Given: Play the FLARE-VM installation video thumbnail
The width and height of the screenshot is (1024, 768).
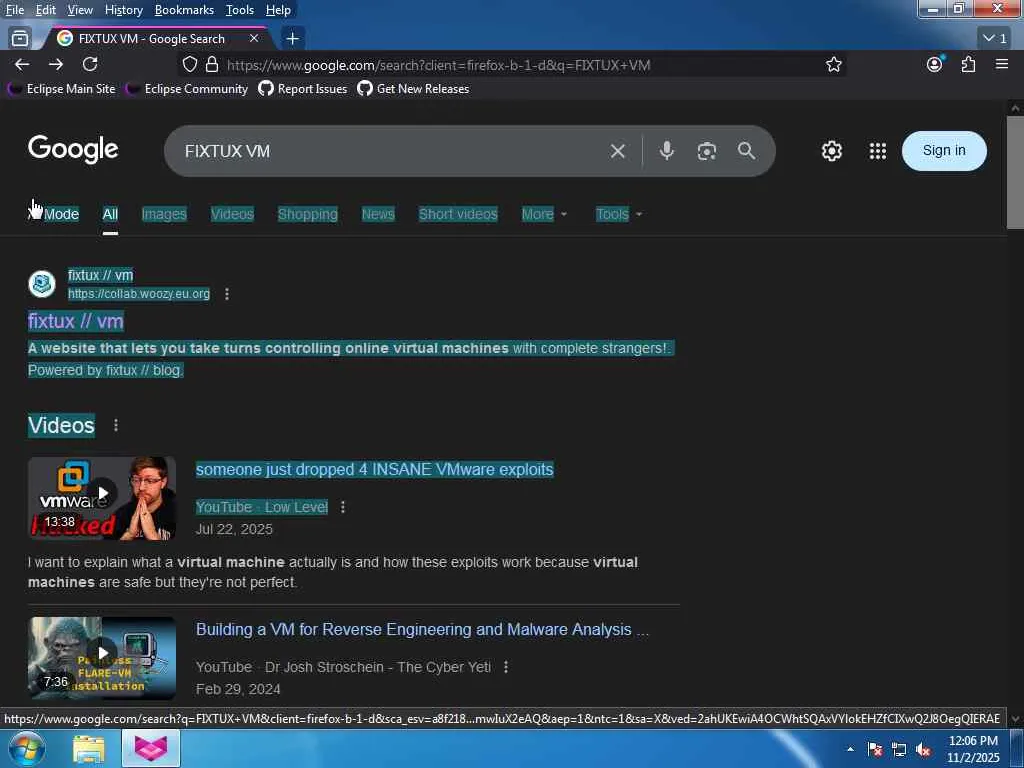Looking at the screenshot, I should point(102,658).
